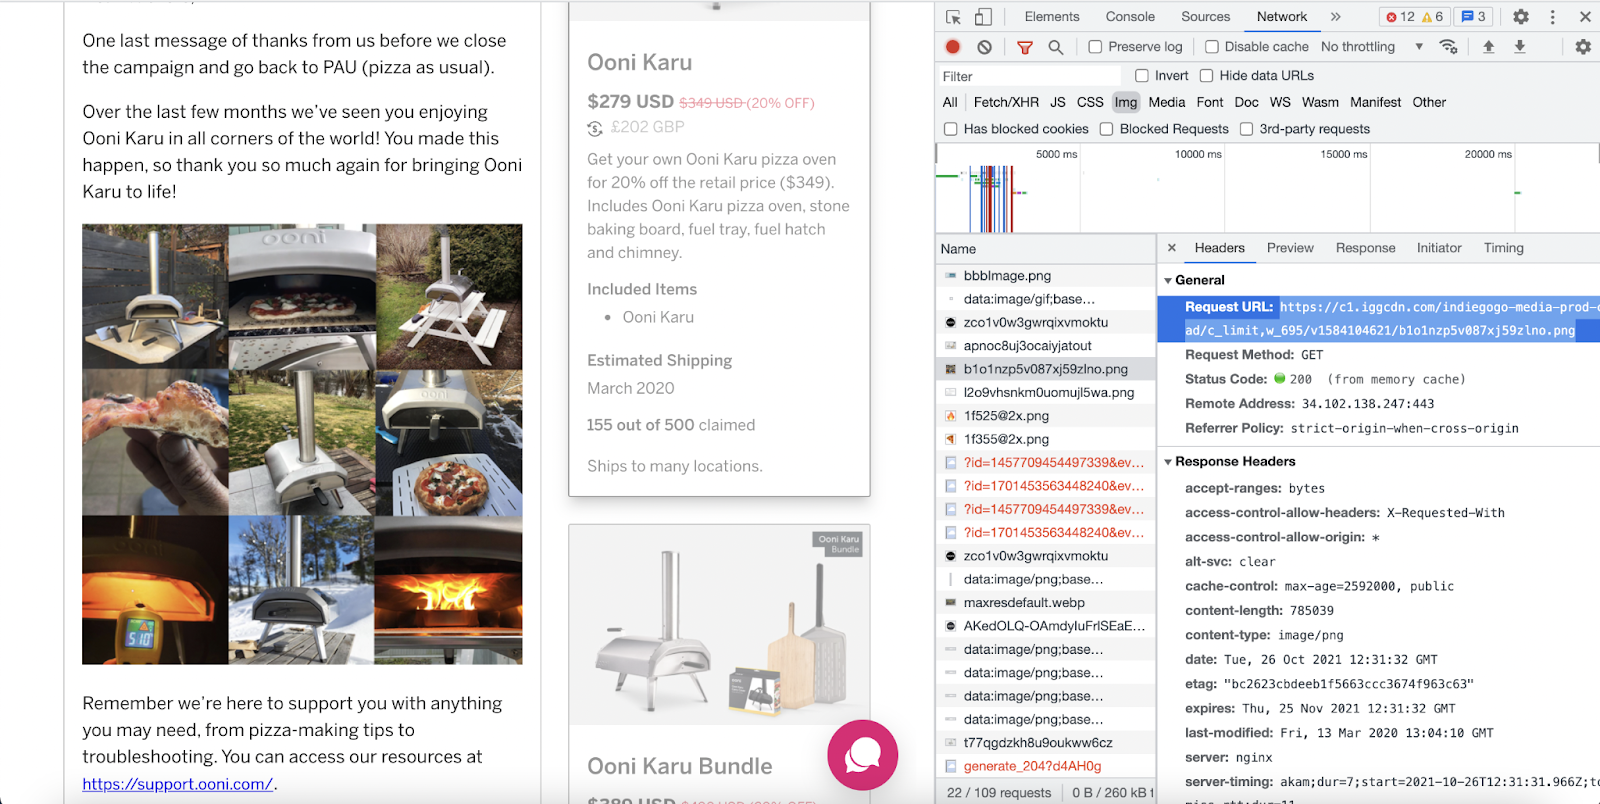Open network search magnifier
Viewport: 1600px width, 804px height.
[x=1055, y=47]
